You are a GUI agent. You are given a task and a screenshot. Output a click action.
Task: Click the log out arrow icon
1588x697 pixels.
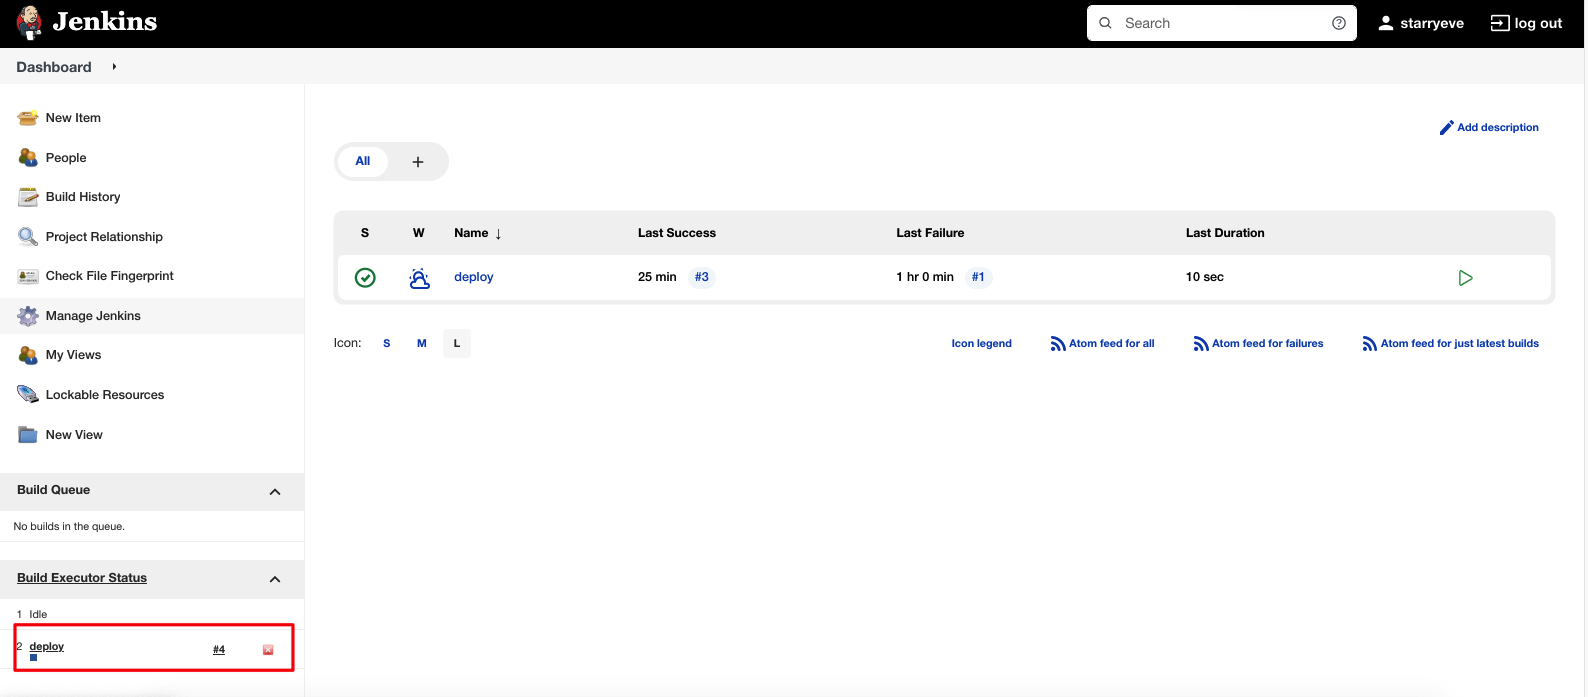click(x=1500, y=23)
